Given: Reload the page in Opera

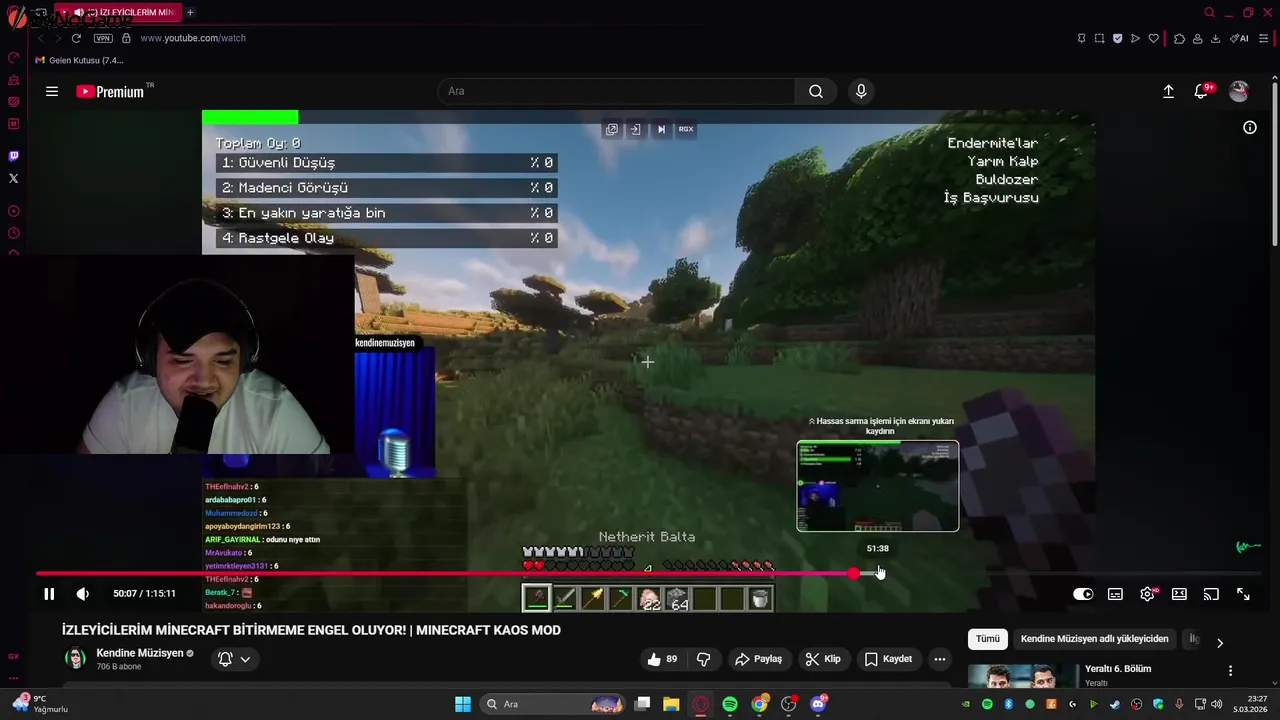Looking at the screenshot, I should click(x=76, y=38).
